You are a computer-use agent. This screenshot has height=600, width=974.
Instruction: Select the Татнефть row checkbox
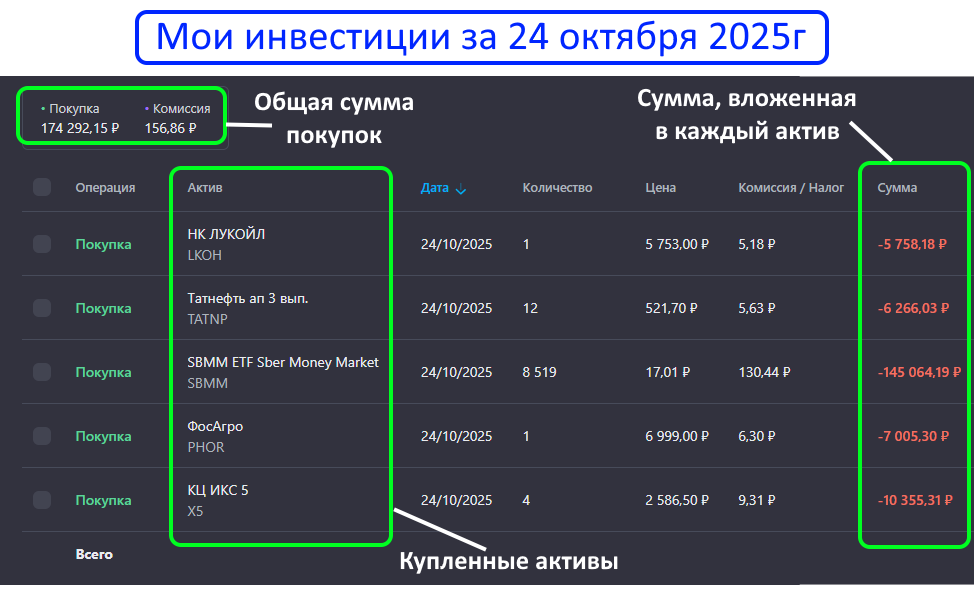coord(42,308)
